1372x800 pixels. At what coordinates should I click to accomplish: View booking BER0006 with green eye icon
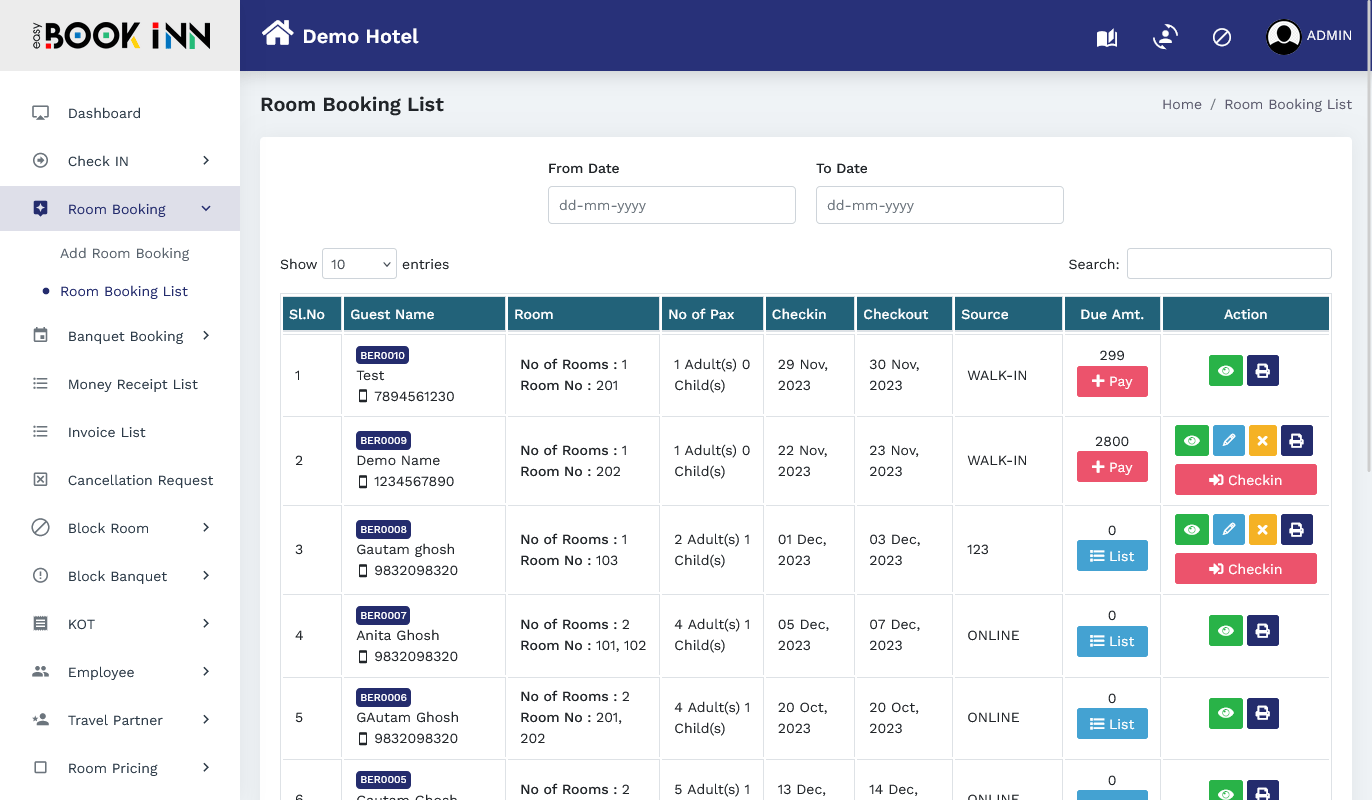click(1225, 714)
